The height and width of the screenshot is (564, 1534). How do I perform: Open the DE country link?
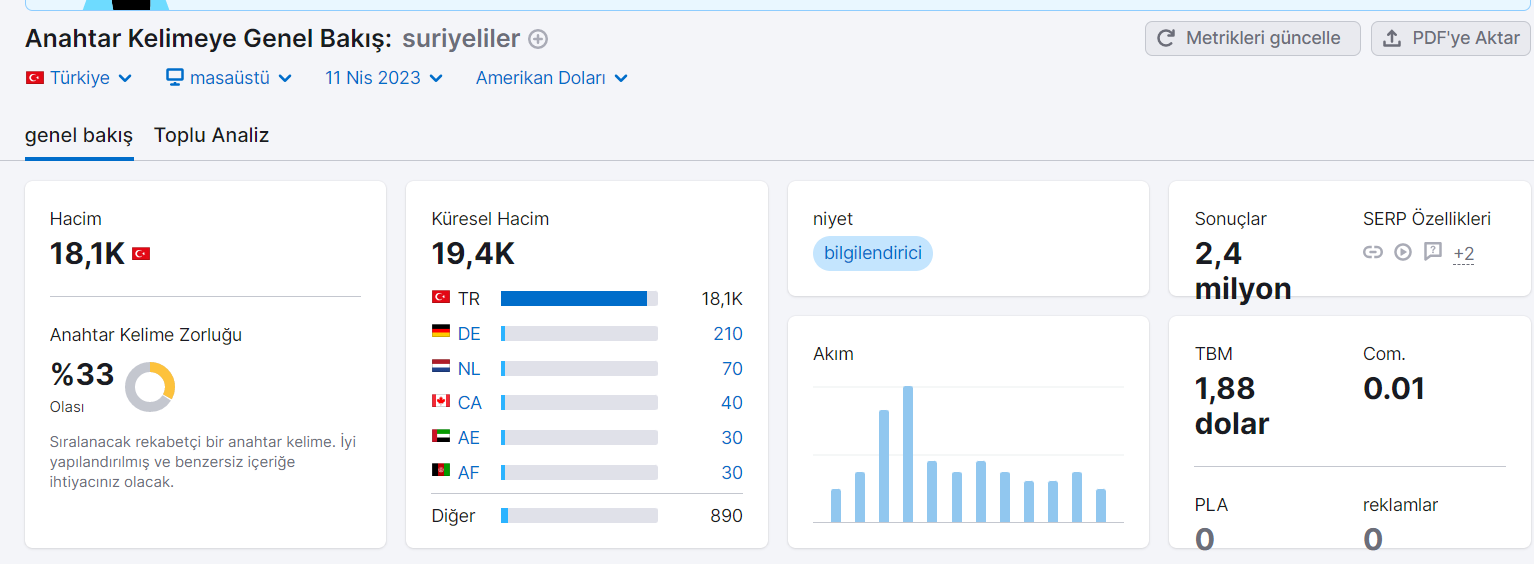pyautogui.click(x=469, y=334)
